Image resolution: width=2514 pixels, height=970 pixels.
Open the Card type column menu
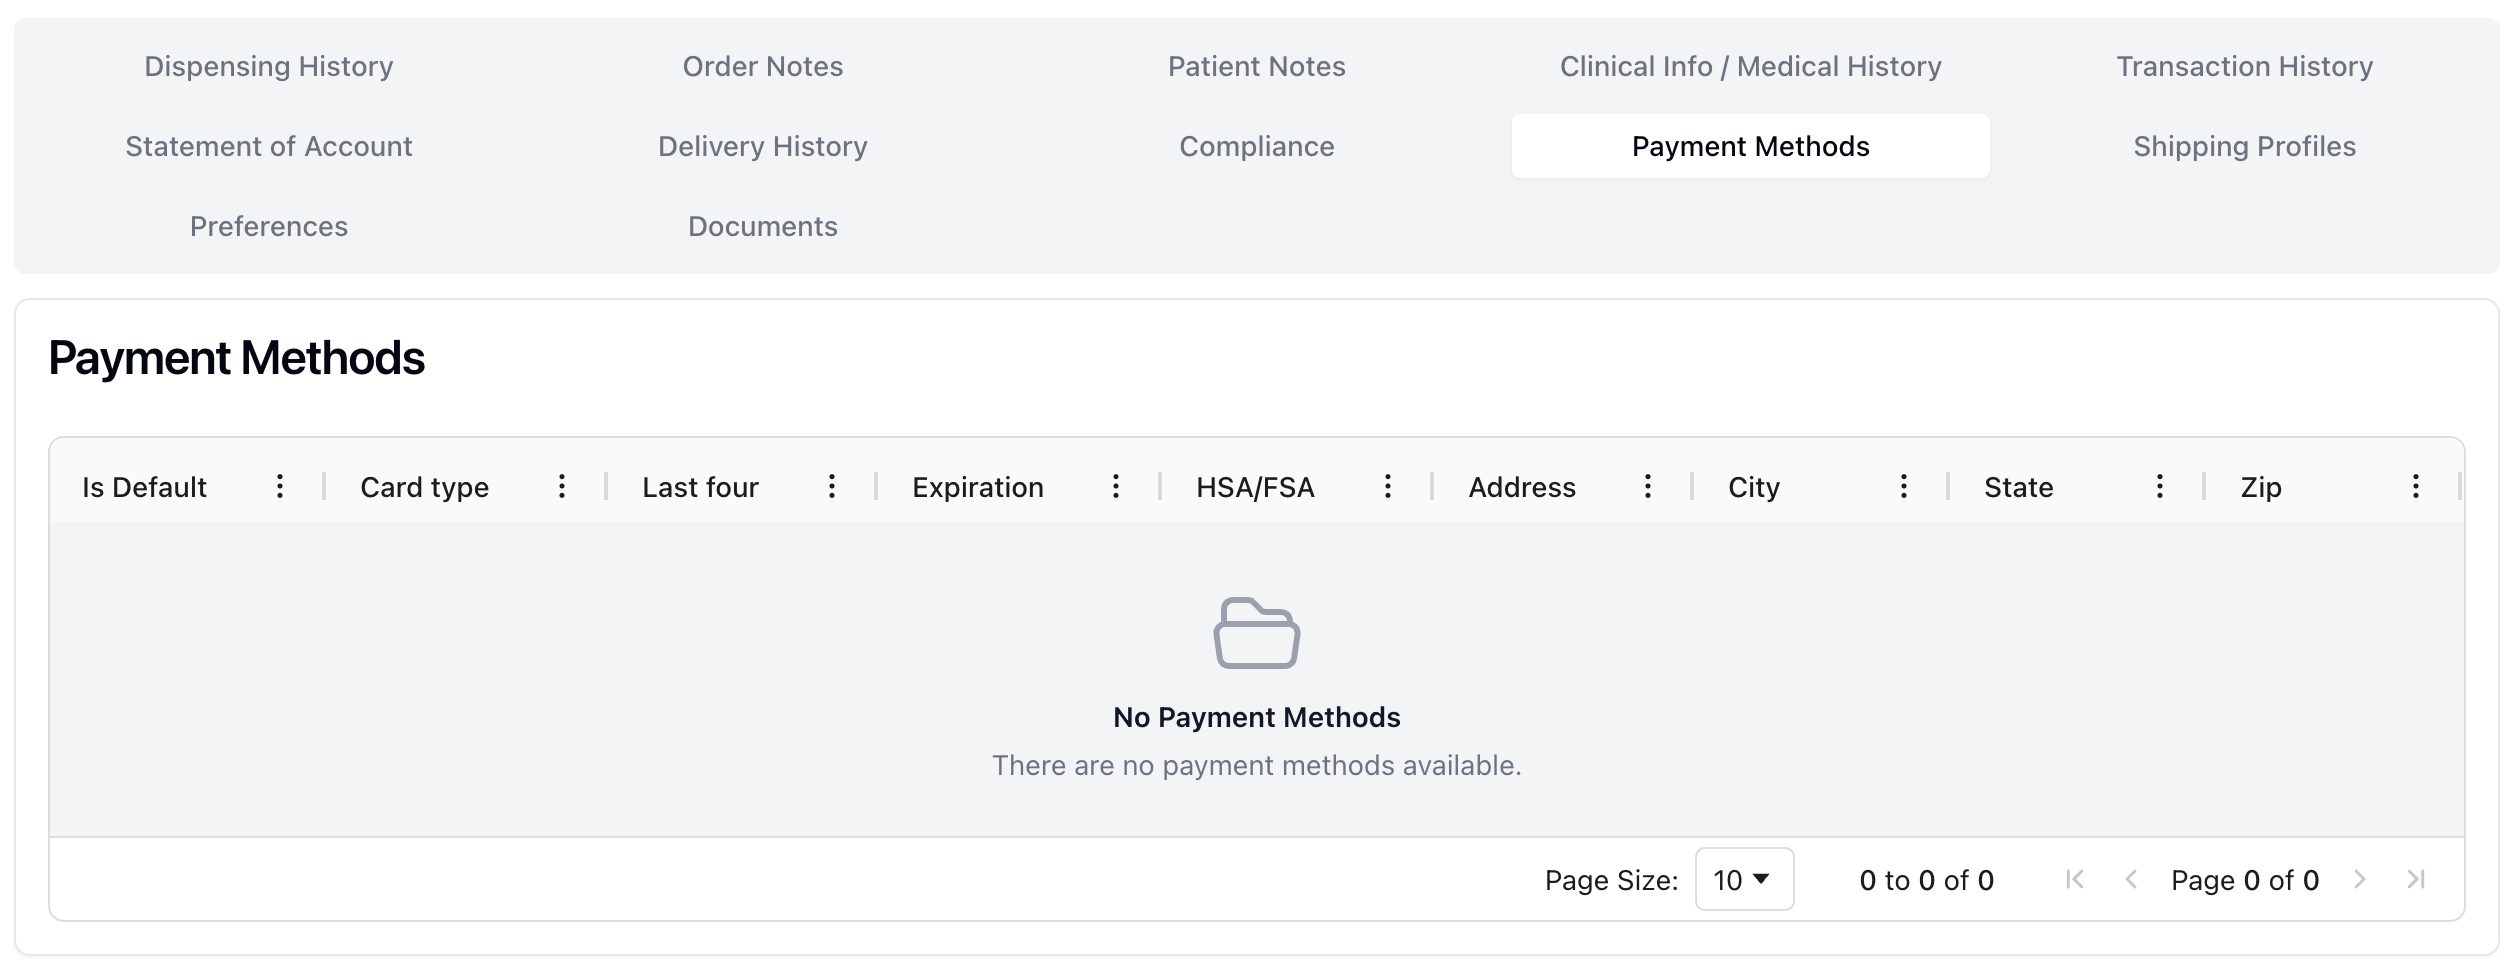click(x=562, y=487)
